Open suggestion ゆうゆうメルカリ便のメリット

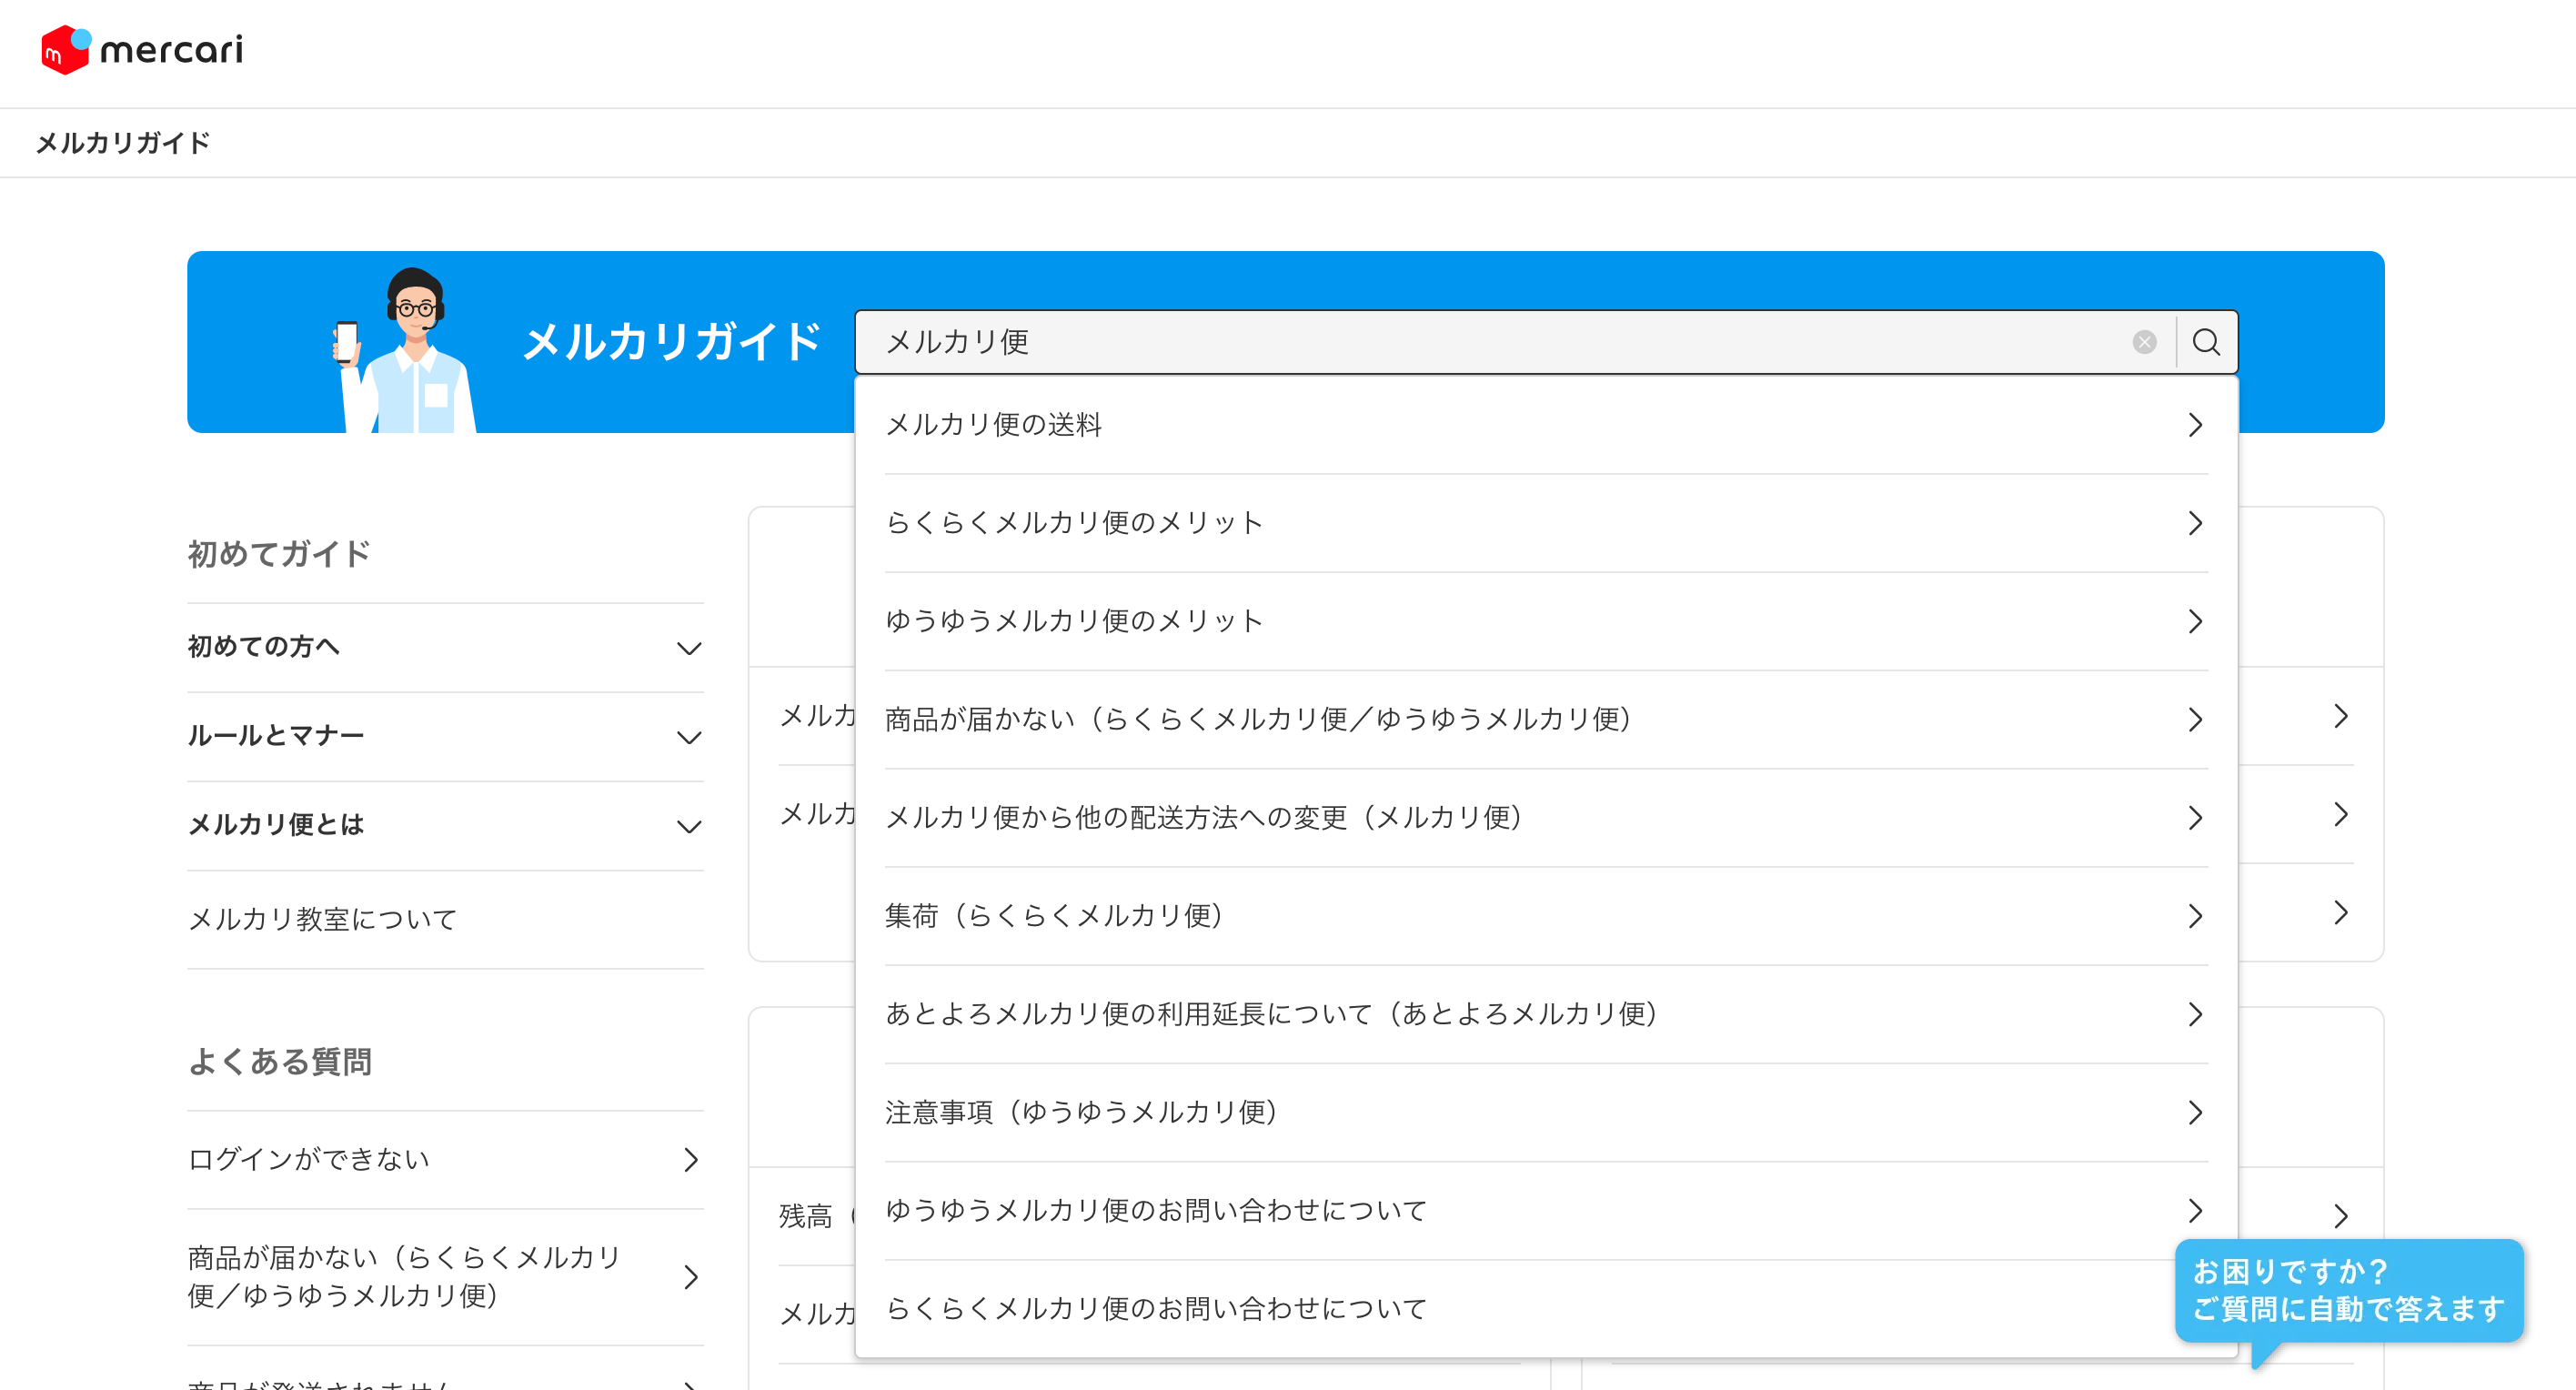tap(1546, 621)
